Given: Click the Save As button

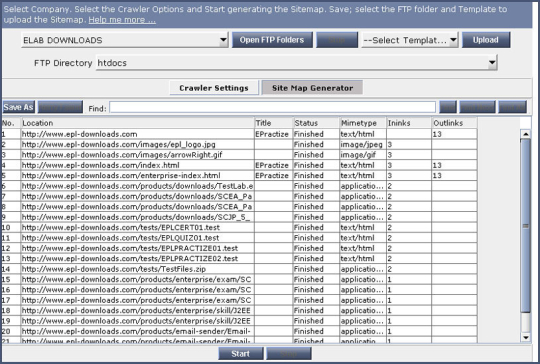Looking at the screenshot, I should pos(18,107).
